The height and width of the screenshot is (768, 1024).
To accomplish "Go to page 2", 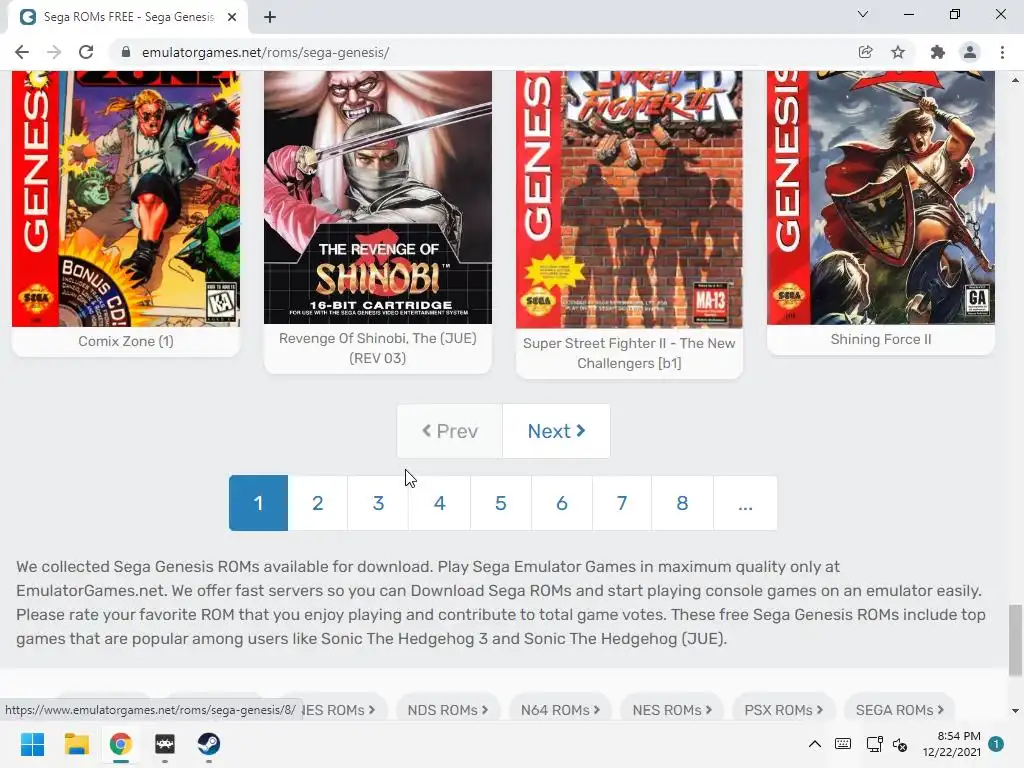I will pyautogui.click(x=317, y=503).
